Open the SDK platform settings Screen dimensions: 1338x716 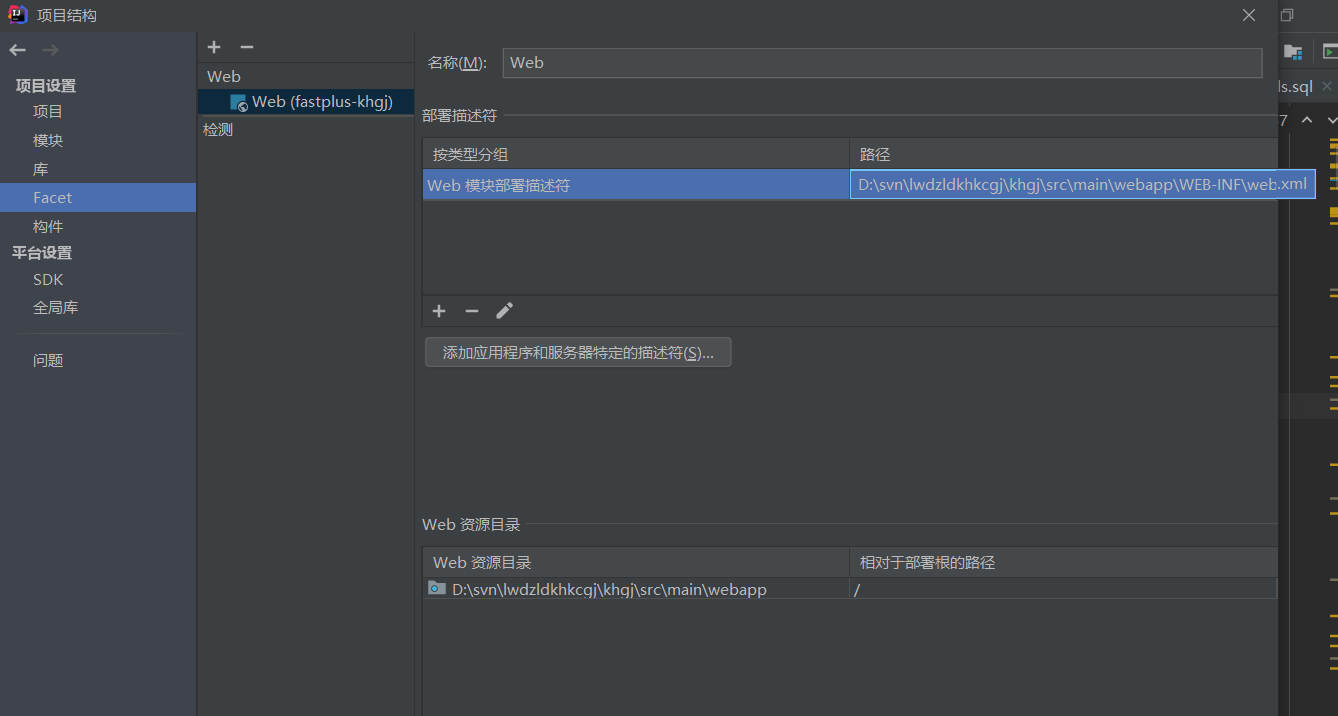coord(48,279)
